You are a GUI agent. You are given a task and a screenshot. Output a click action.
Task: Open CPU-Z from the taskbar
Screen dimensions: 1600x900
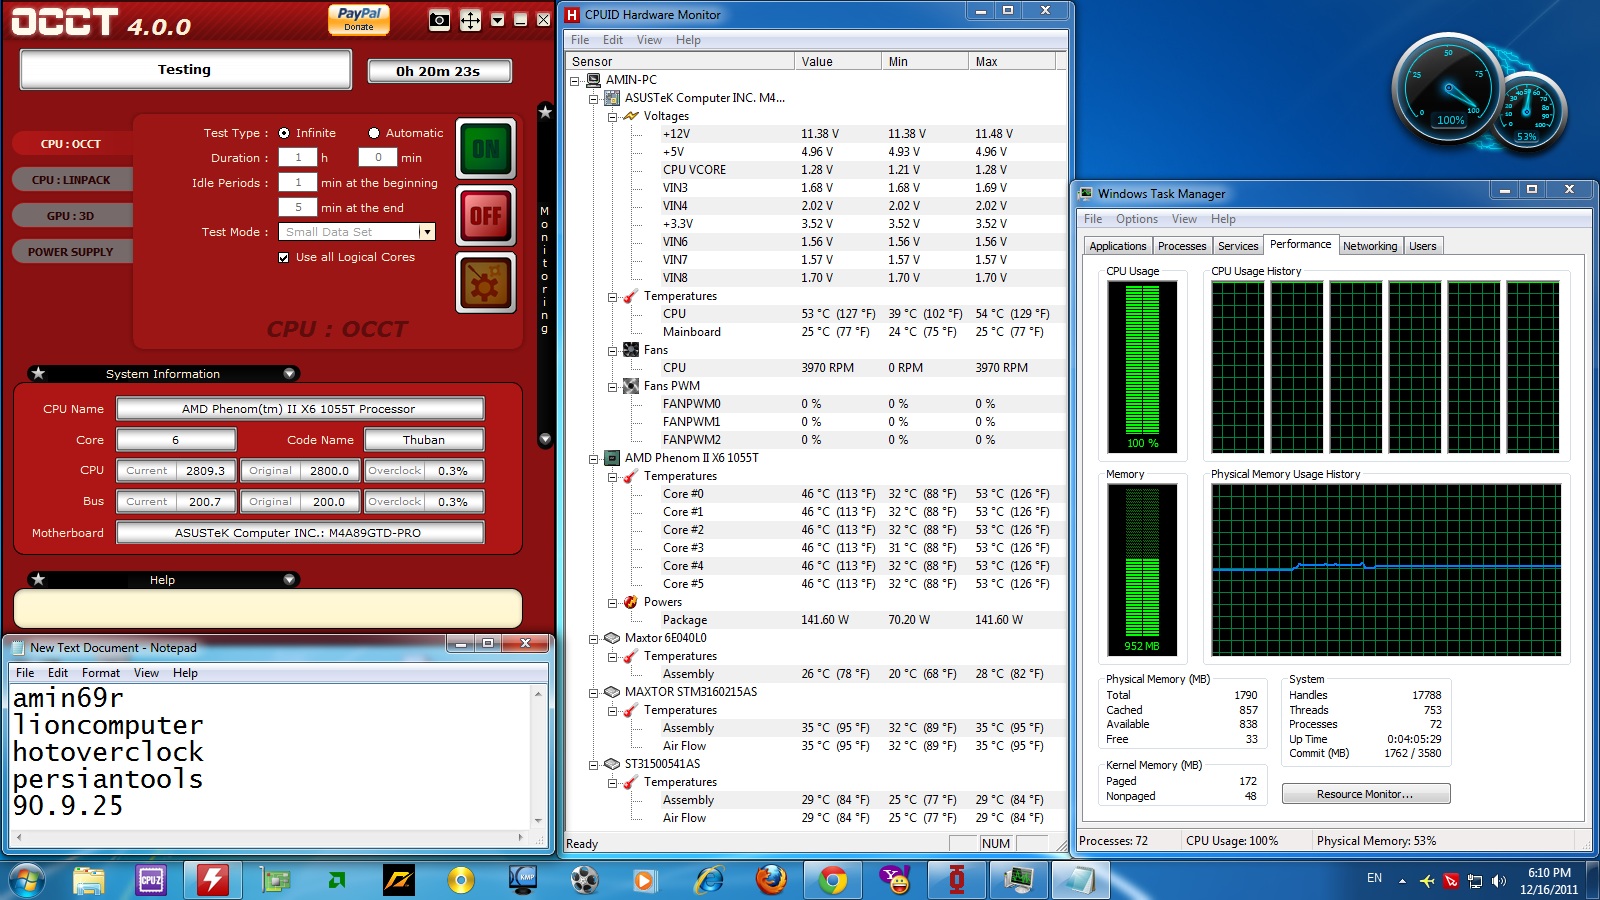tap(150, 880)
